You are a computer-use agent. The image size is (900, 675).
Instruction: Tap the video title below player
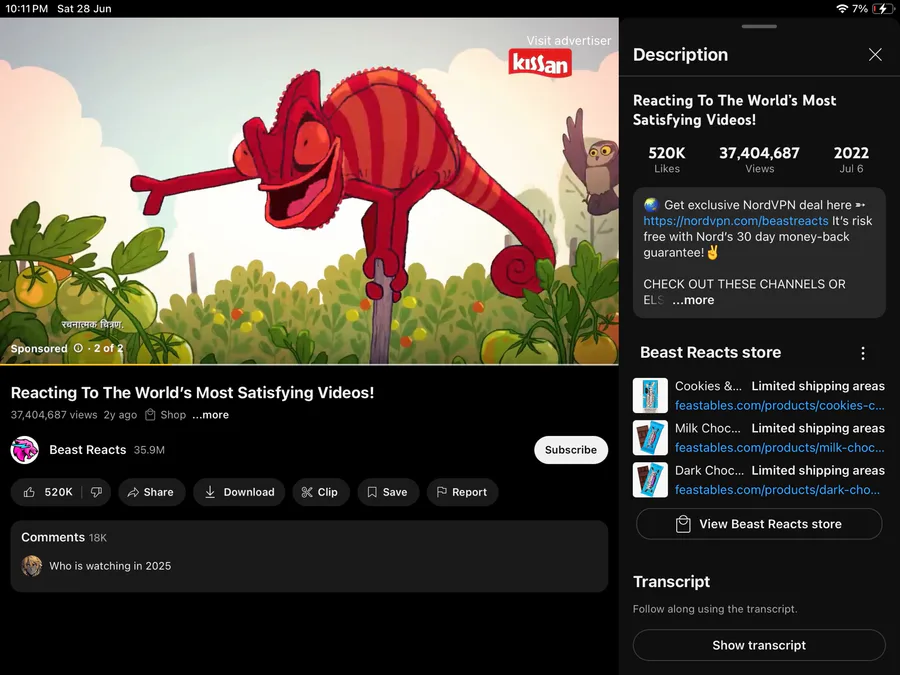point(192,393)
